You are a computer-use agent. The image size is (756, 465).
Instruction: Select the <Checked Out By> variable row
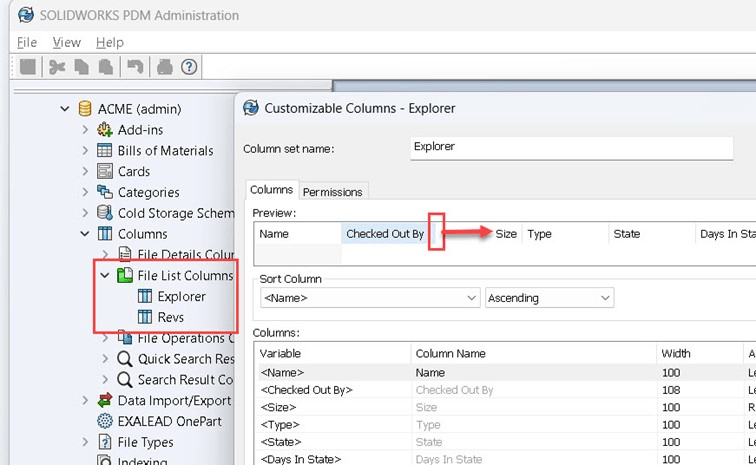[x=306, y=390]
